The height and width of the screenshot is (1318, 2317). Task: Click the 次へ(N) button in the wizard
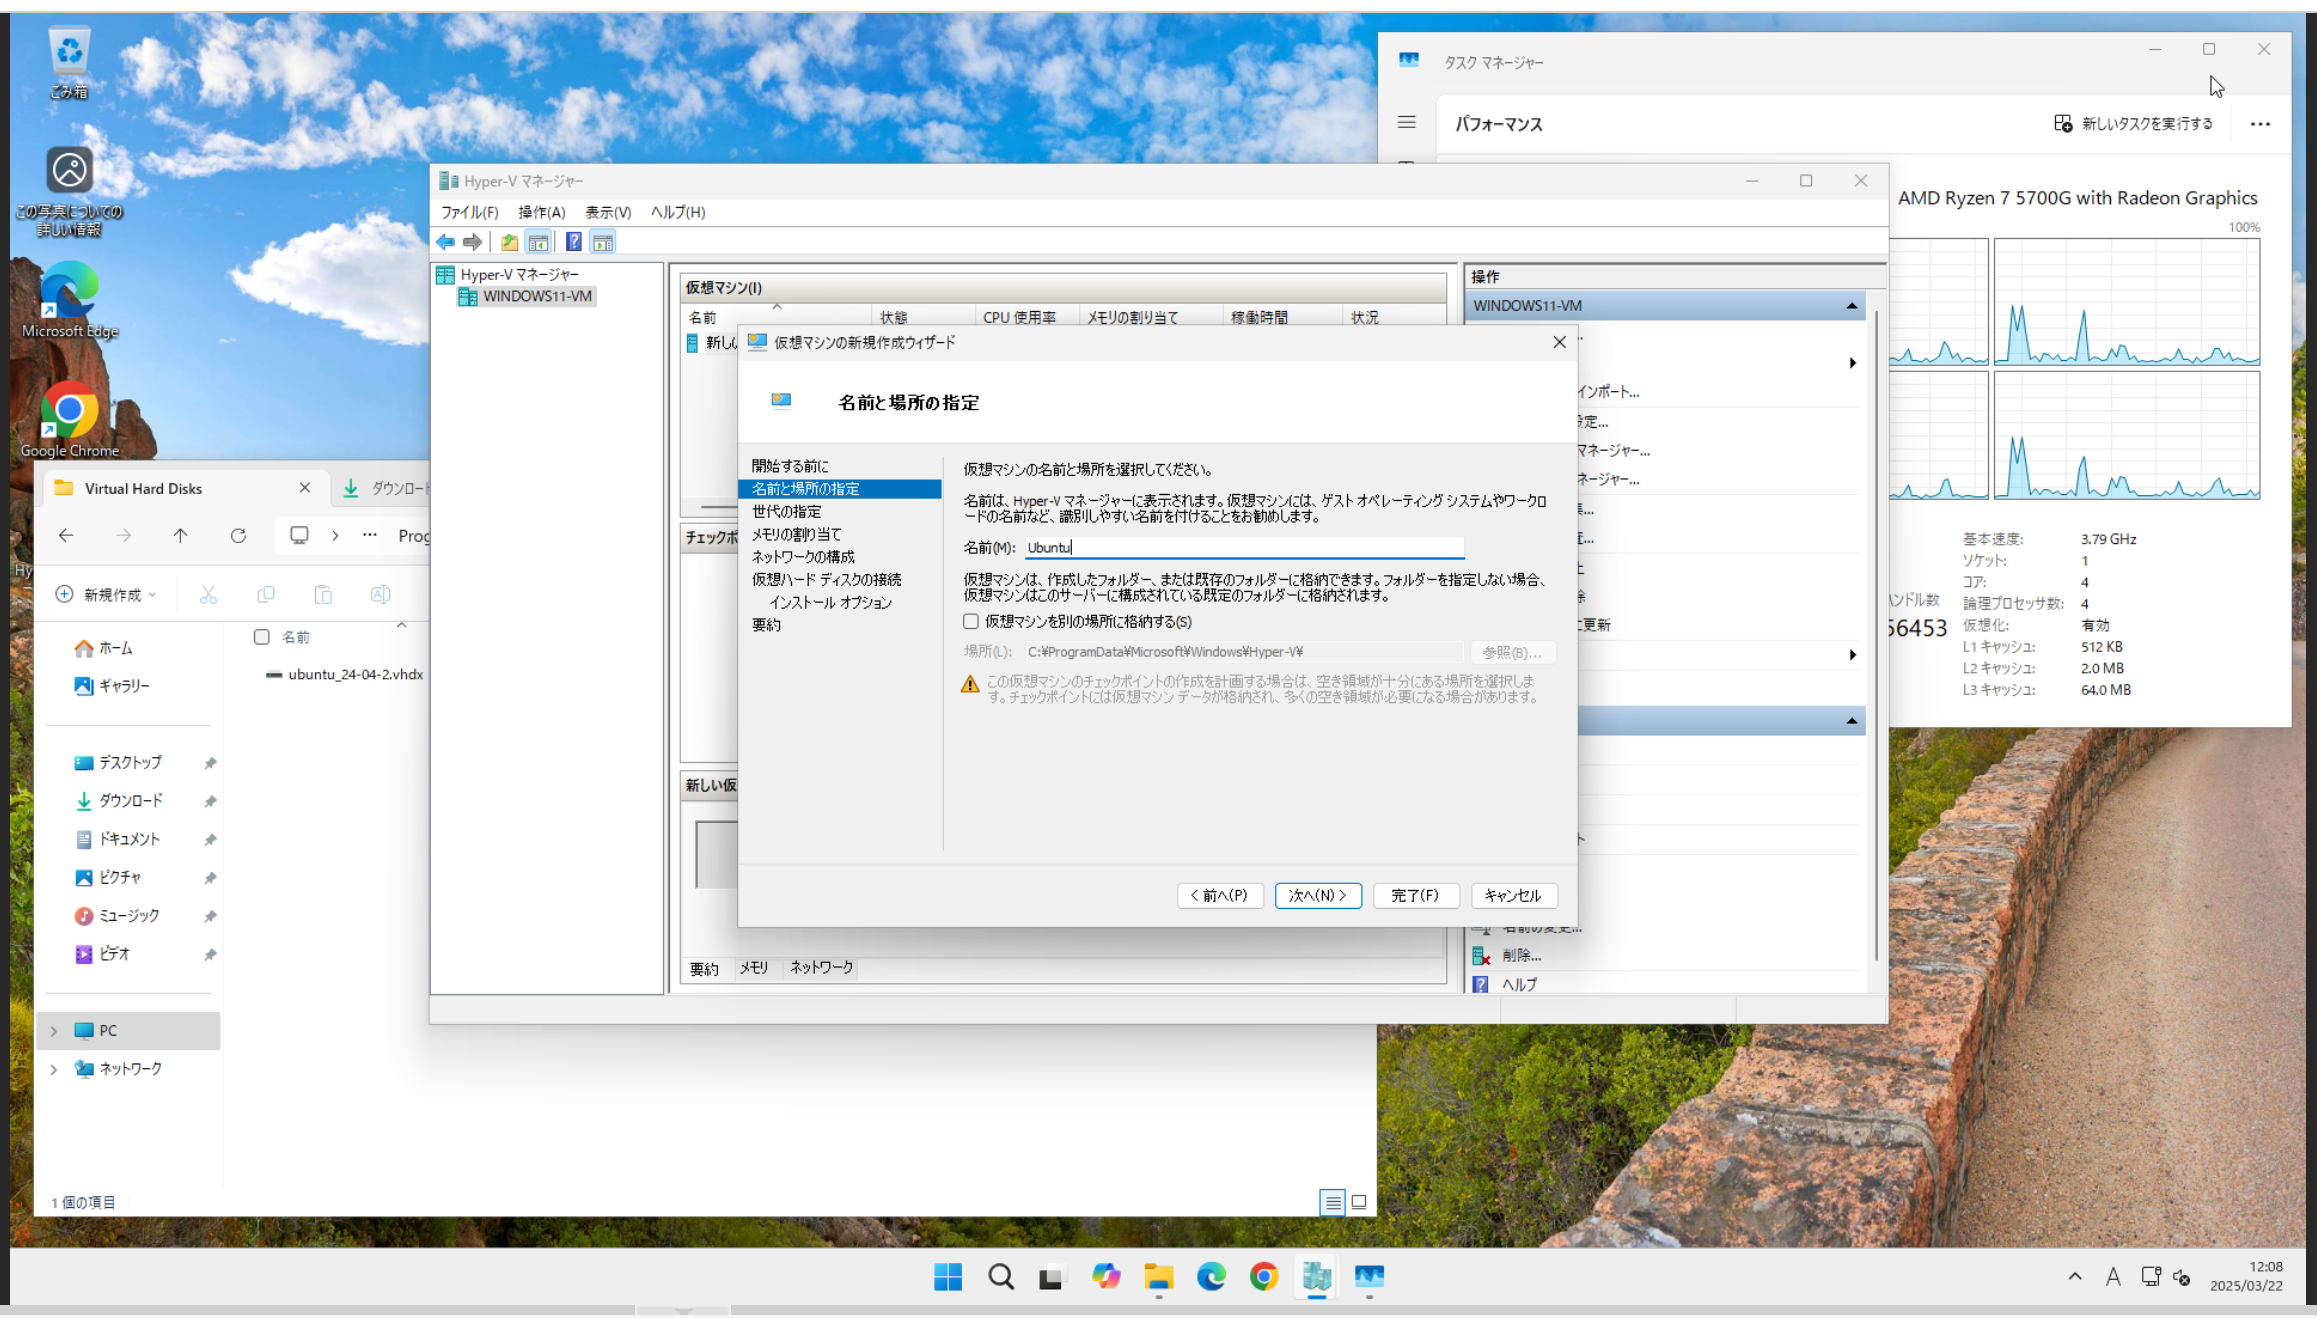click(1317, 895)
